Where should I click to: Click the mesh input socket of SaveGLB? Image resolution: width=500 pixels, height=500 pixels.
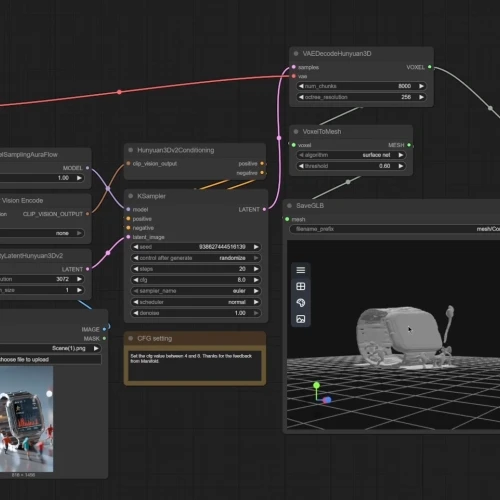287,219
